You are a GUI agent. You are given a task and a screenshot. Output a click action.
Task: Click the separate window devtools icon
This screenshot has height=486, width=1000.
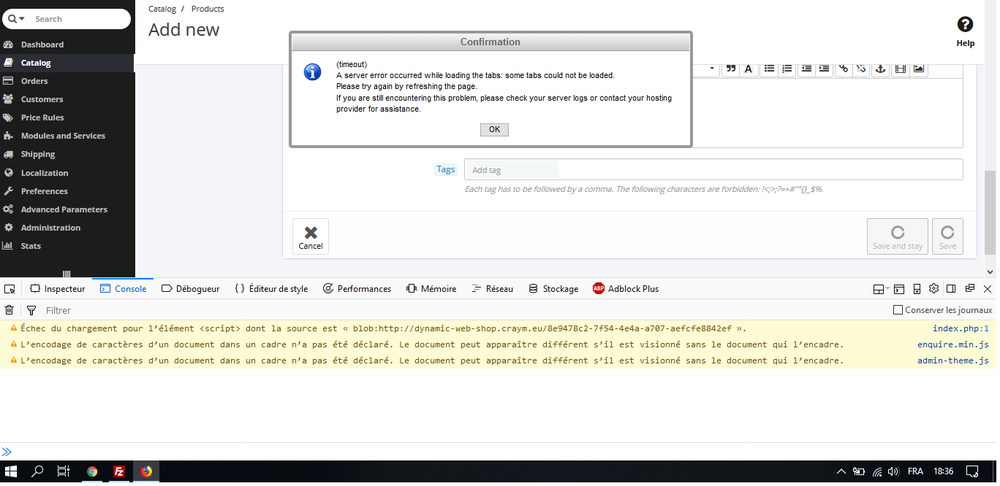point(970,288)
